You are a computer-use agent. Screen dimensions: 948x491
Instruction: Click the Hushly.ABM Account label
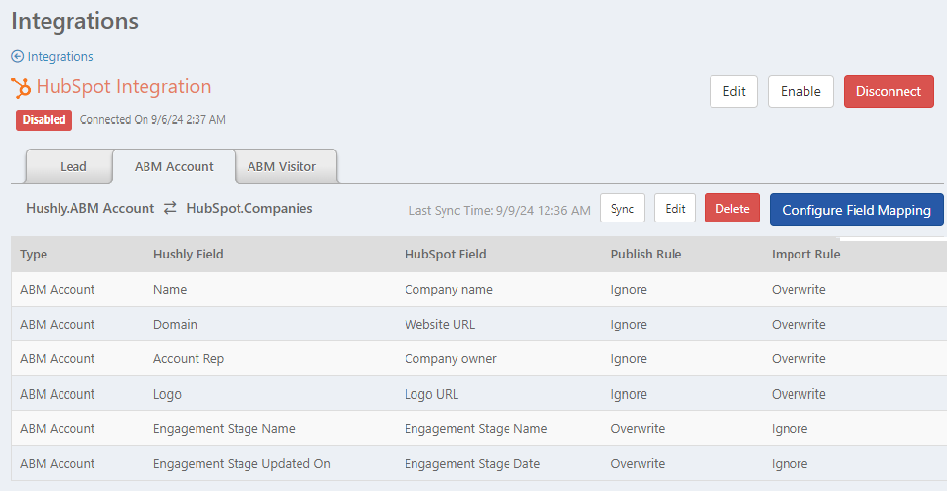pos(90,208)
